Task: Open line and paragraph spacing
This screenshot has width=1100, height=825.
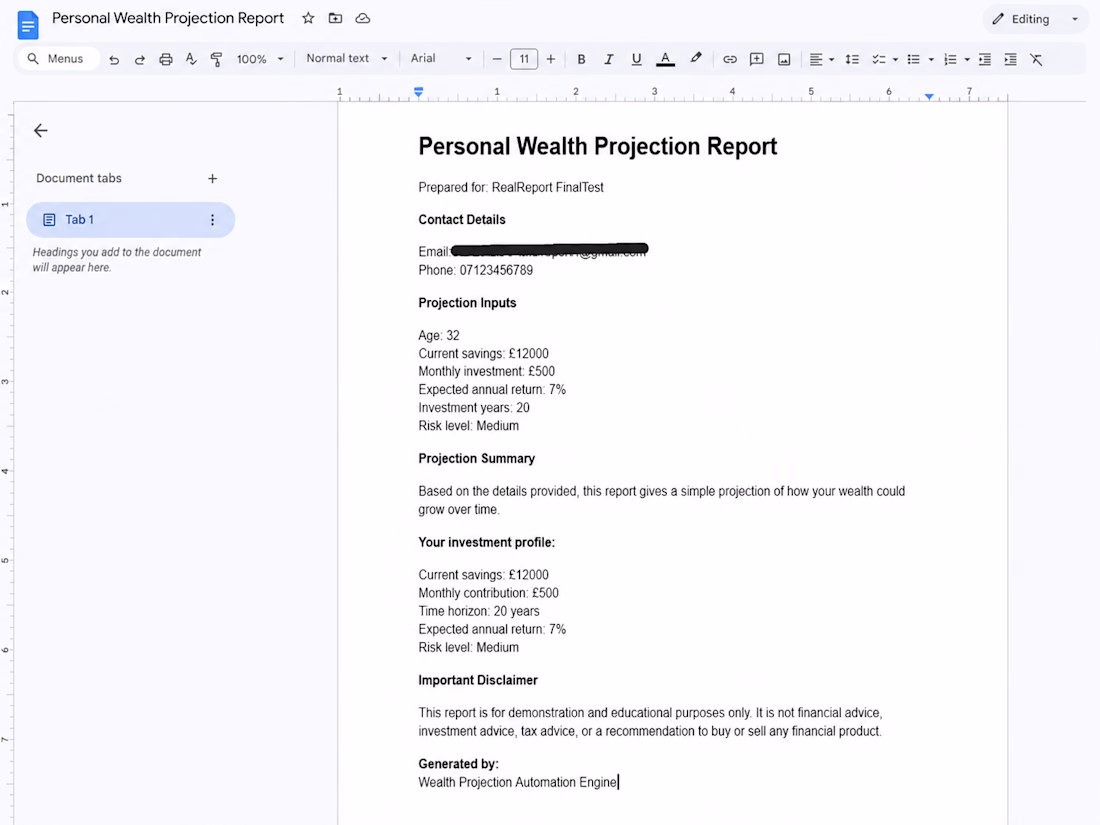Action: [x=852, y=60]
